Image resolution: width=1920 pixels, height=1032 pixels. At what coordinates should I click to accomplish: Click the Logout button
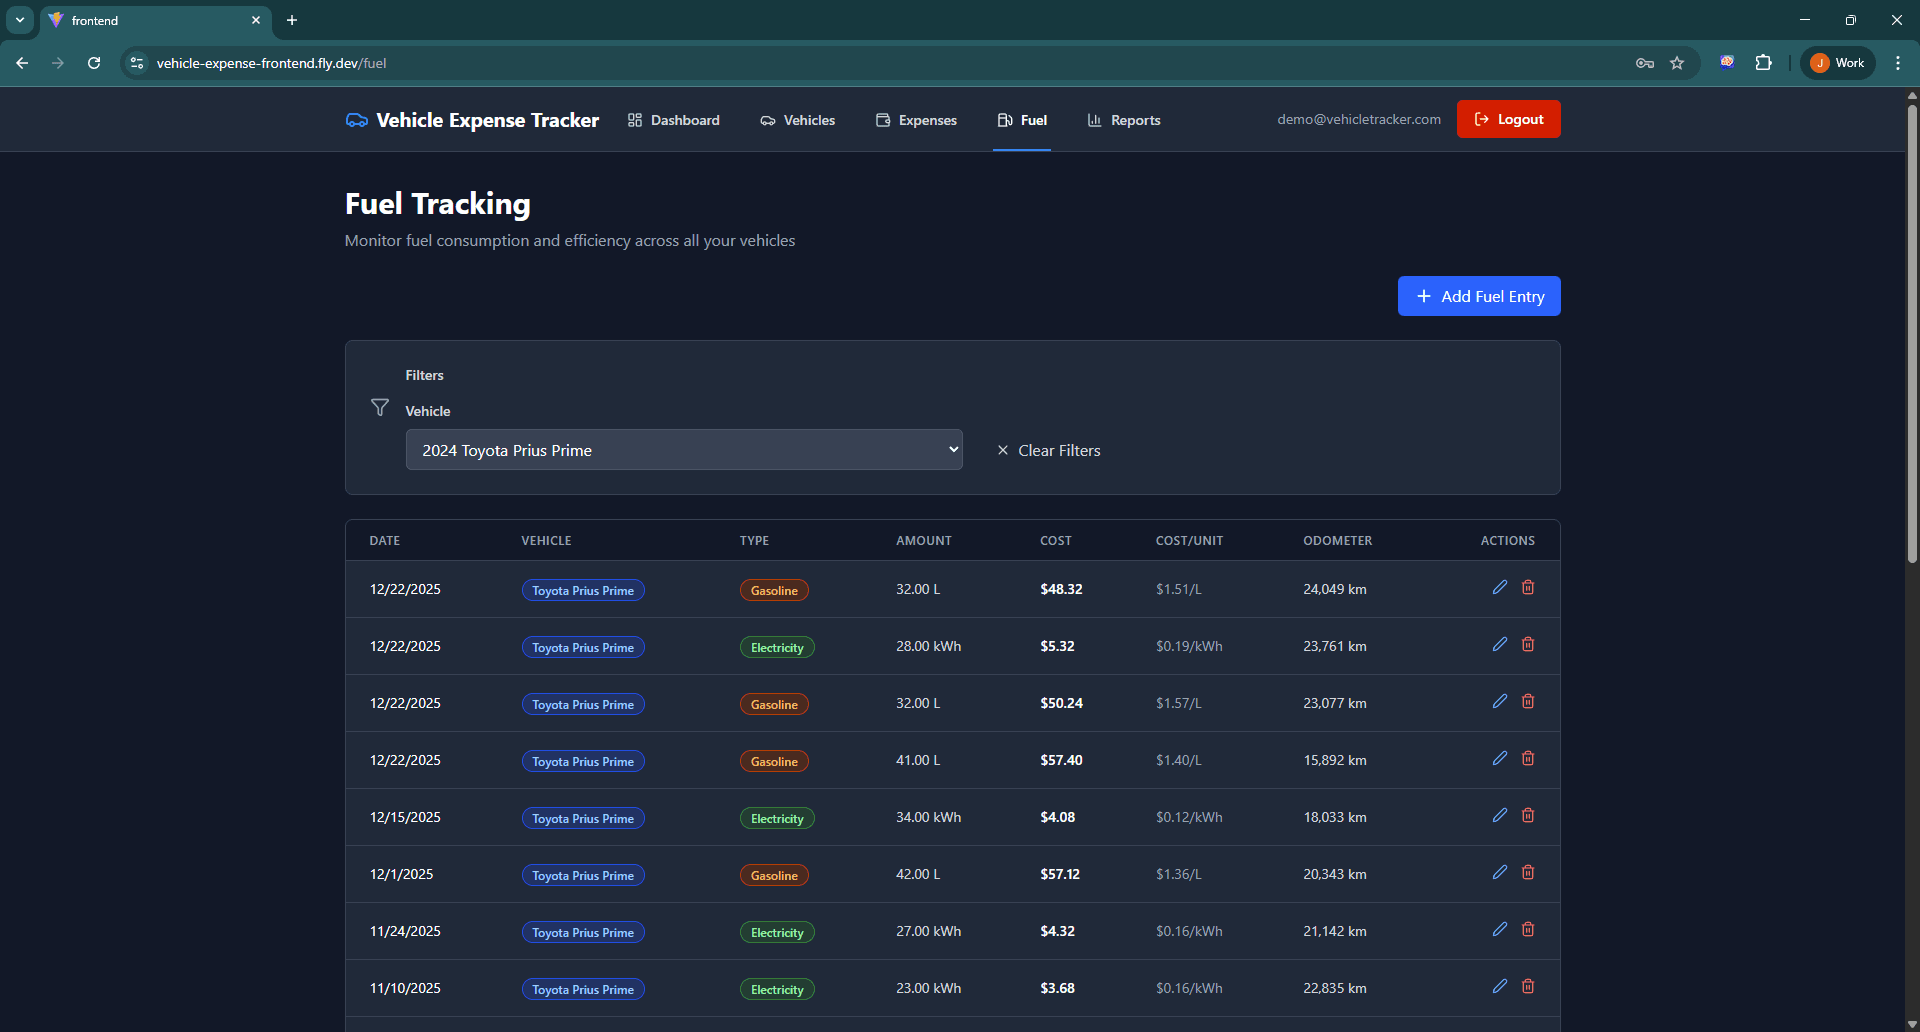1508,118
